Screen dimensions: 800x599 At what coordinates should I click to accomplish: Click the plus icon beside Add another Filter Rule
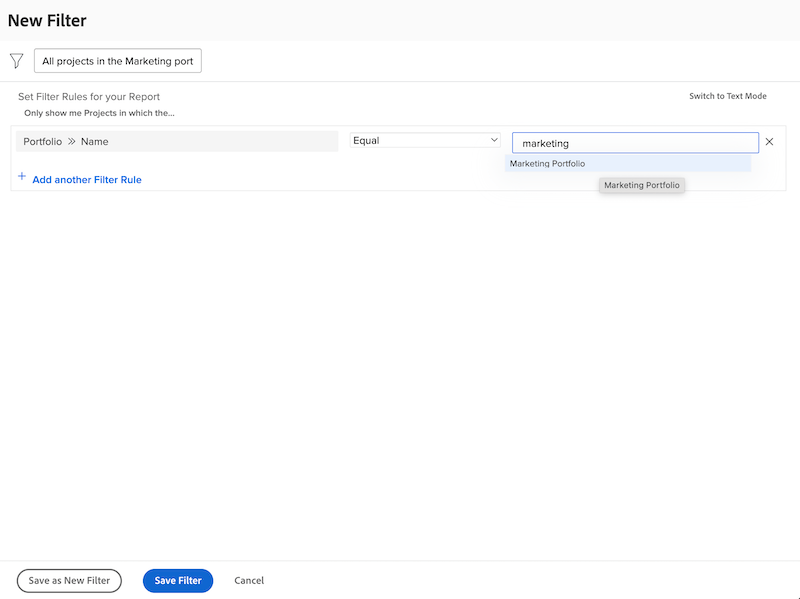22,176
